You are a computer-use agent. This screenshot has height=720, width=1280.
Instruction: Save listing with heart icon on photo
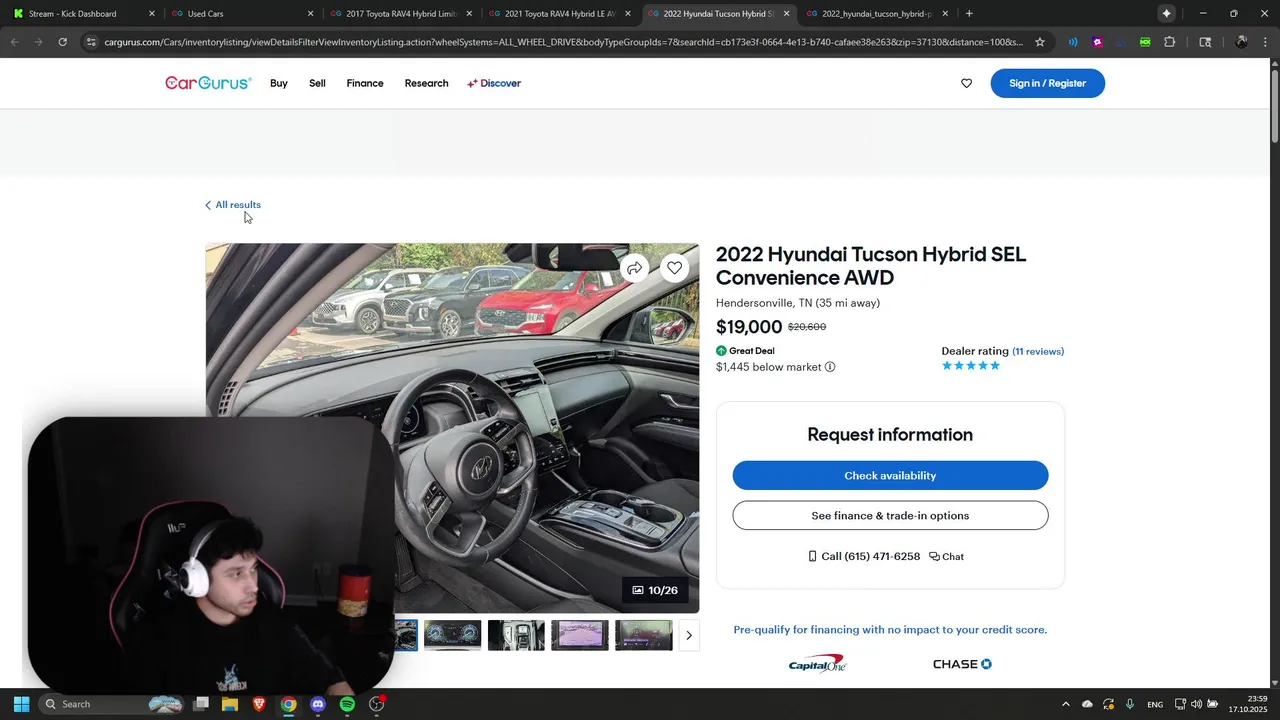click(675, 268)
